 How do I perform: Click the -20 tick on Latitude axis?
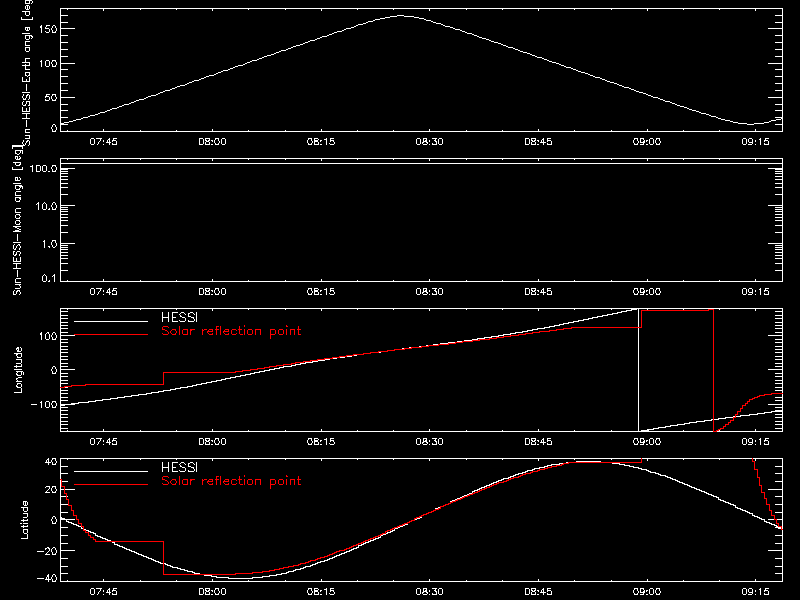[47, 551]
